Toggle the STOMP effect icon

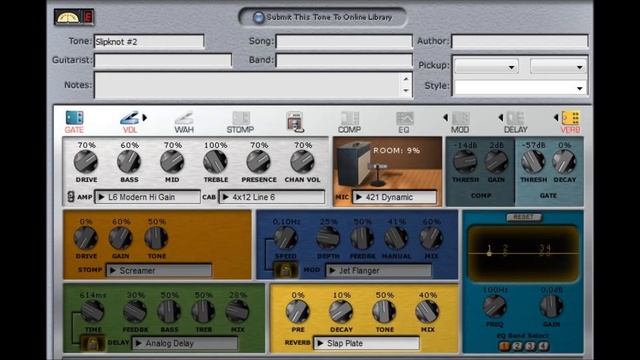[241, 118]
